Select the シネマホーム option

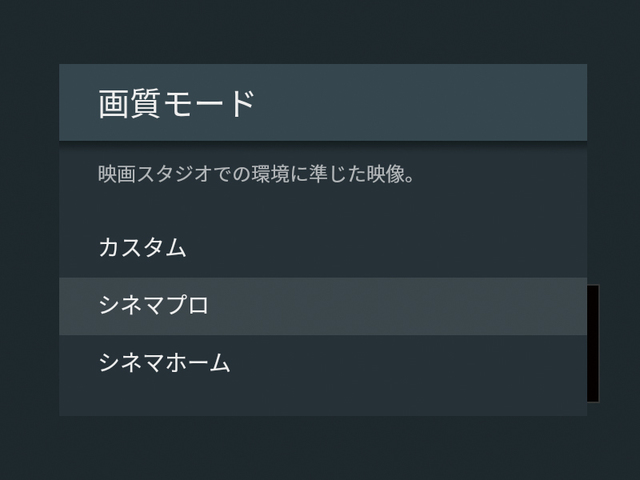[x=164, y=363]
